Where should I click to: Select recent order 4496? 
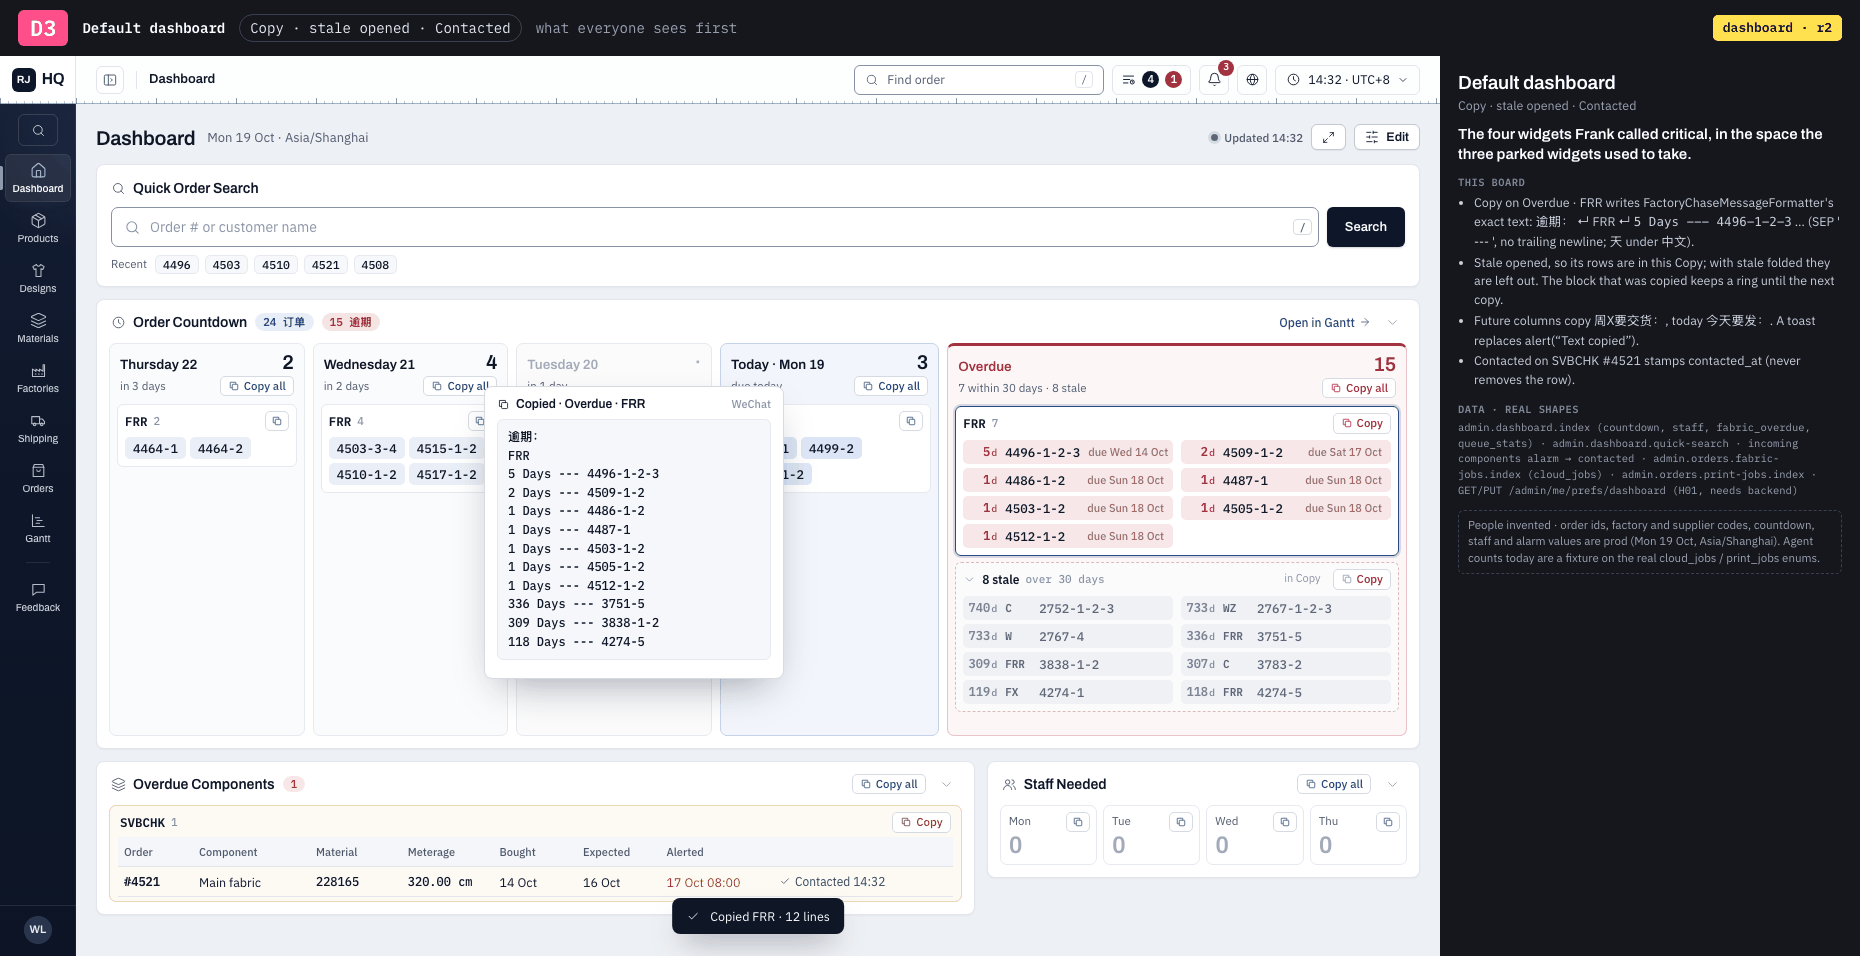click(177, 265)
